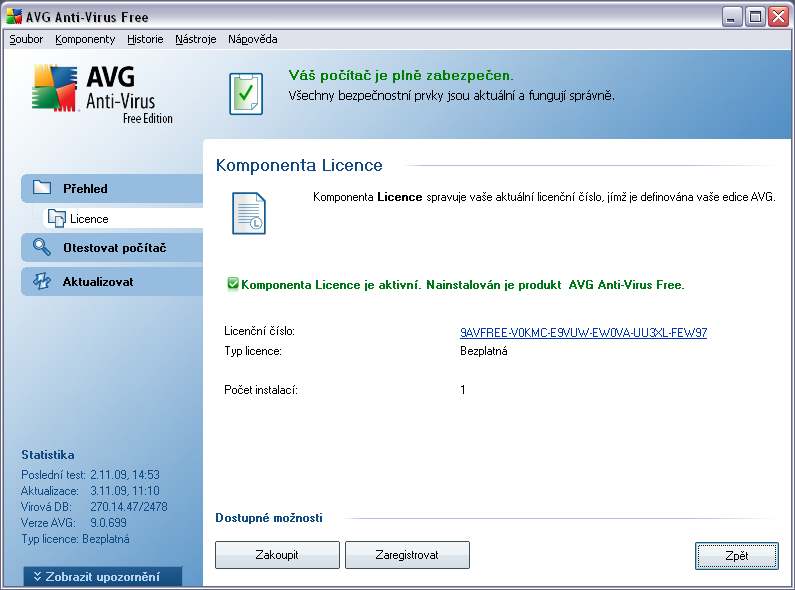The image size is (795, 590).
Task: Start Aktualizovat update
Action: pos(112,282)
